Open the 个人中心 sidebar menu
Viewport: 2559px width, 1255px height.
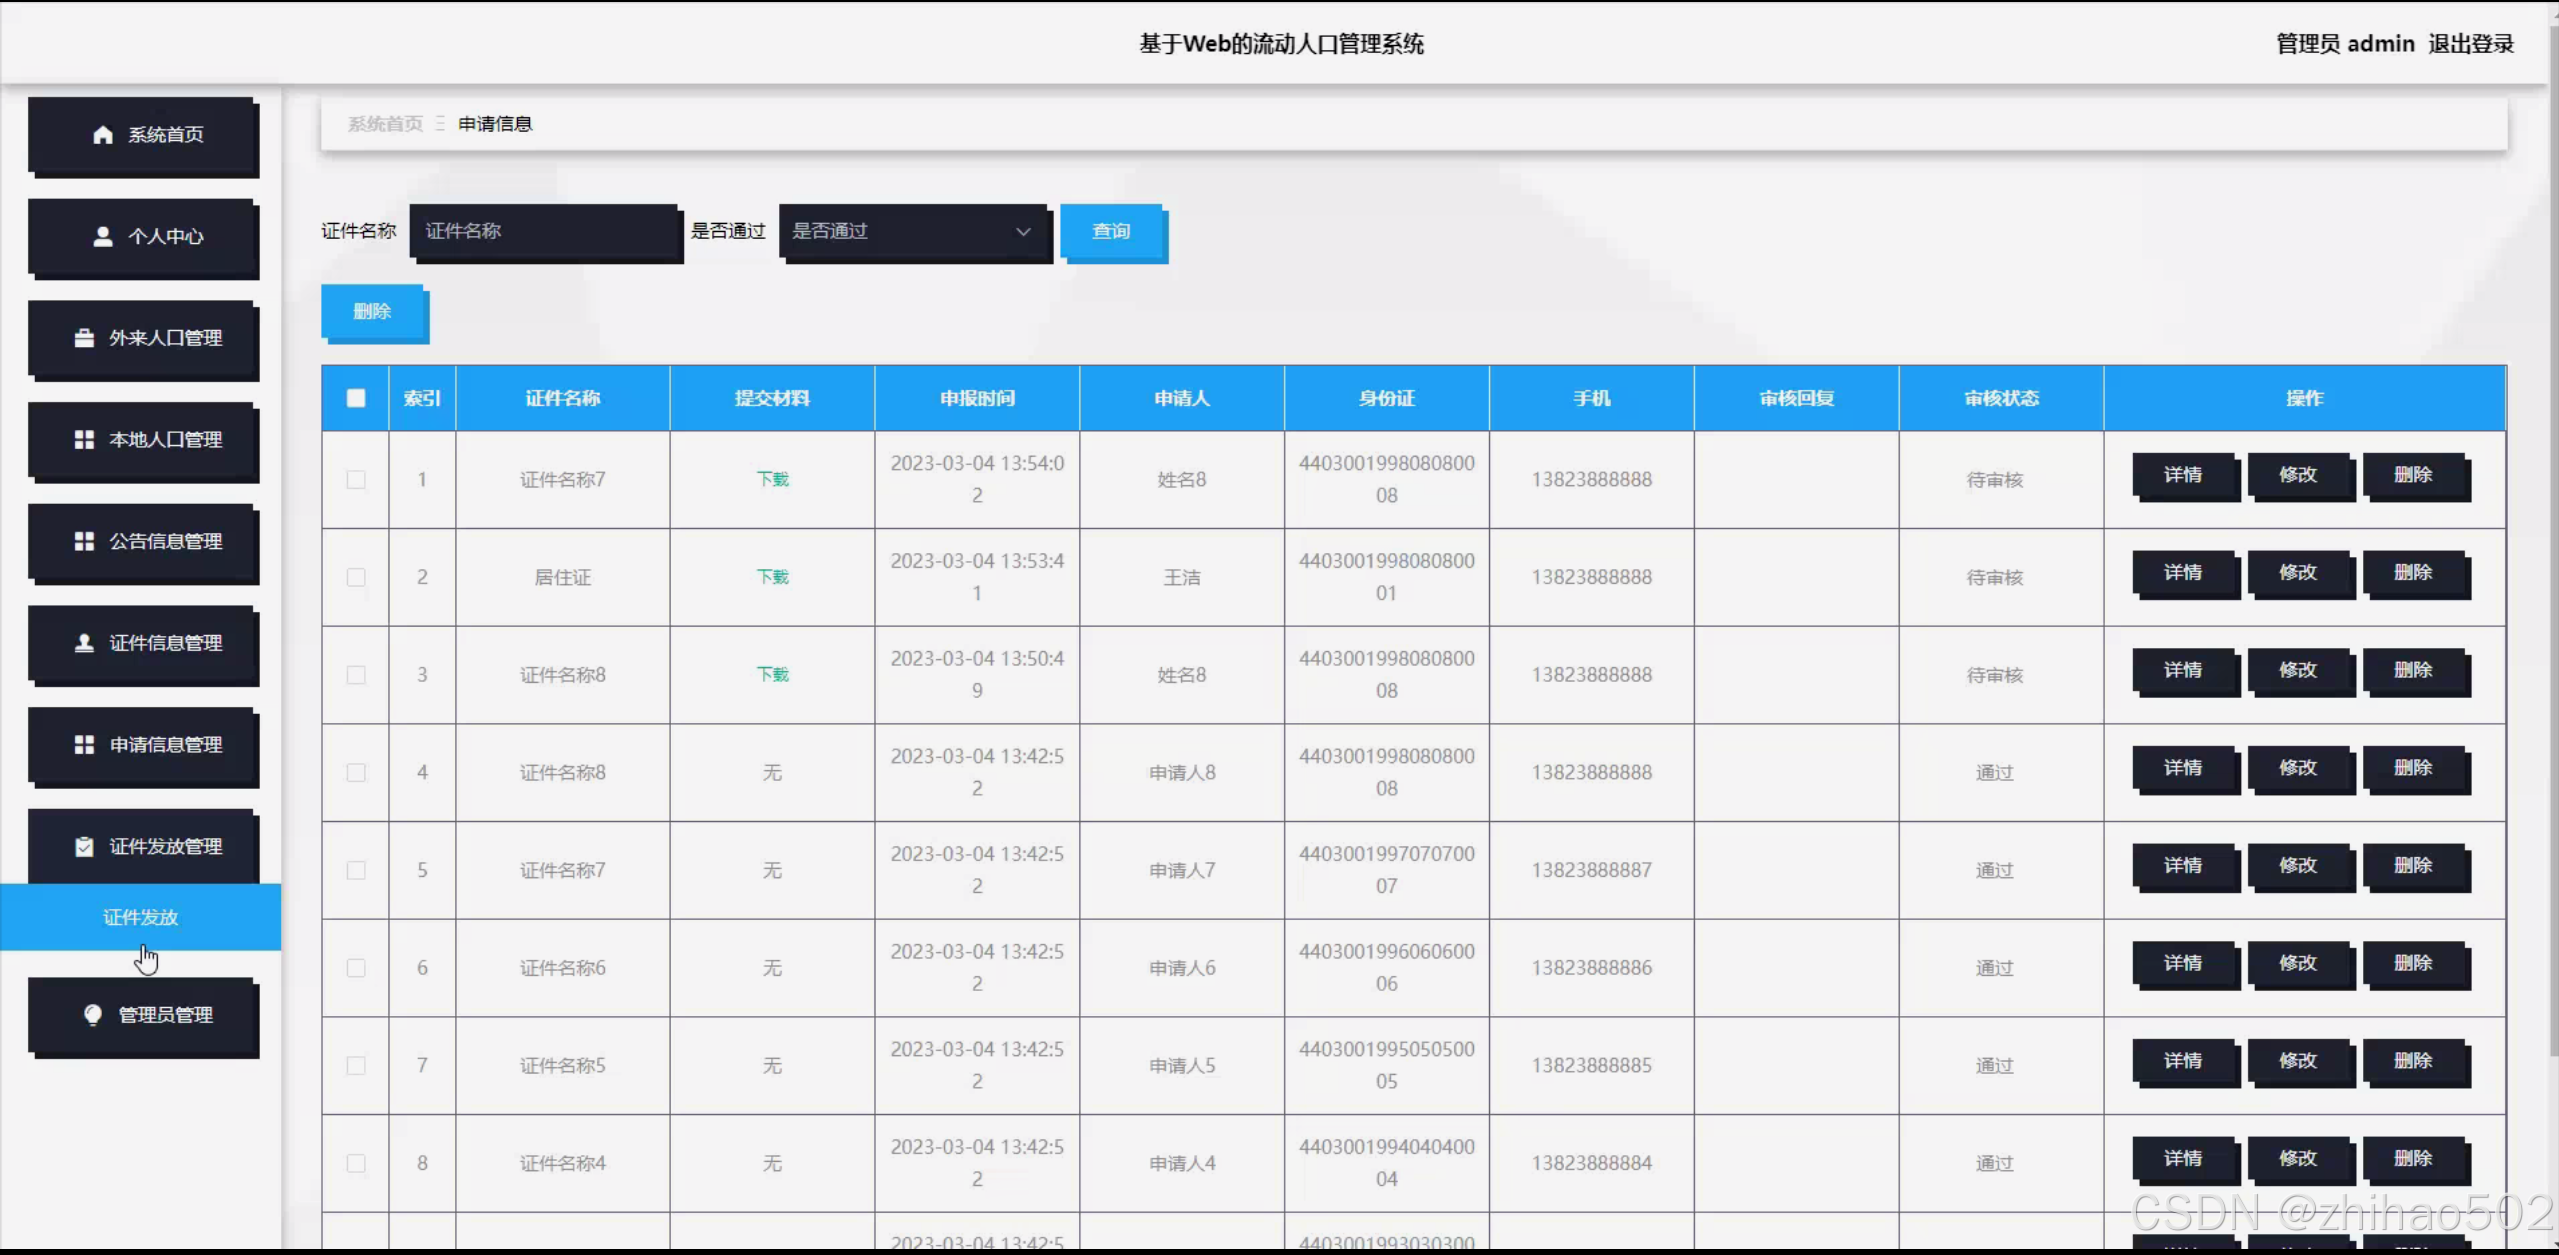143,237
